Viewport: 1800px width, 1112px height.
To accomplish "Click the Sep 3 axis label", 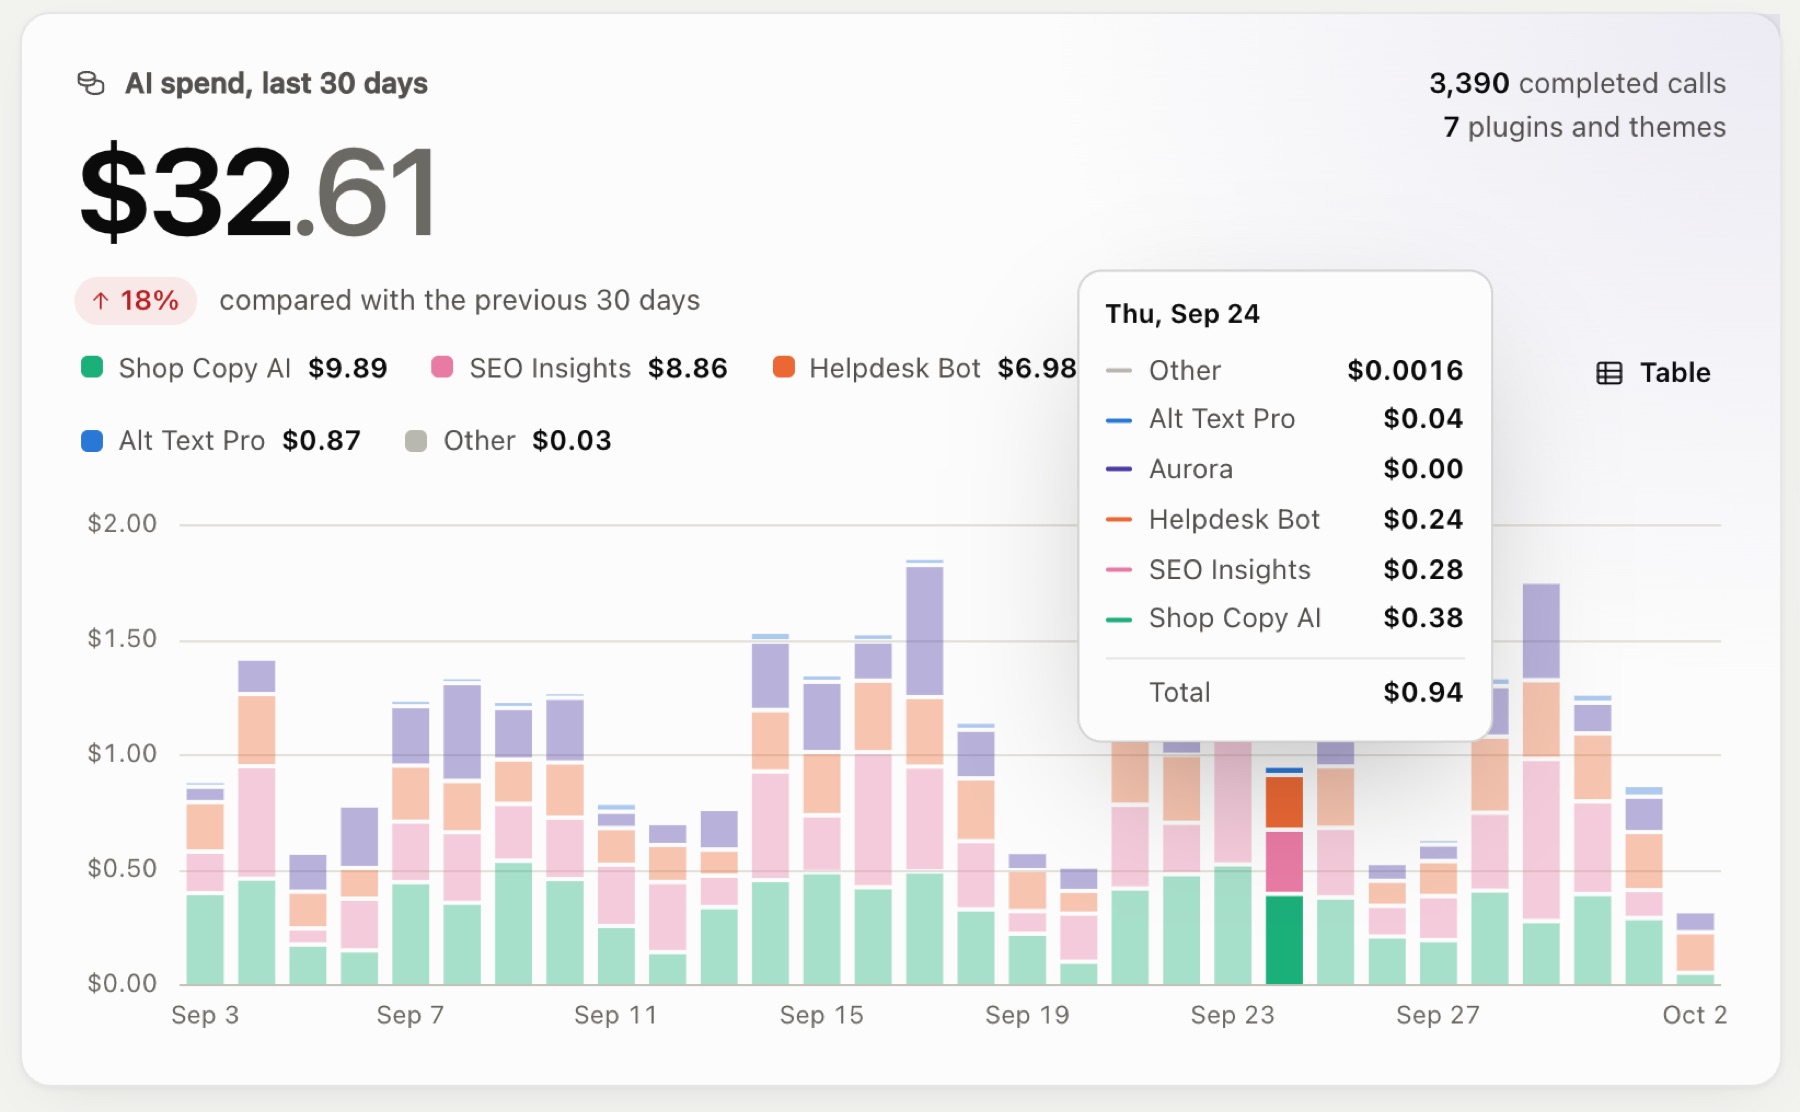I will [x=205, y=1015].
